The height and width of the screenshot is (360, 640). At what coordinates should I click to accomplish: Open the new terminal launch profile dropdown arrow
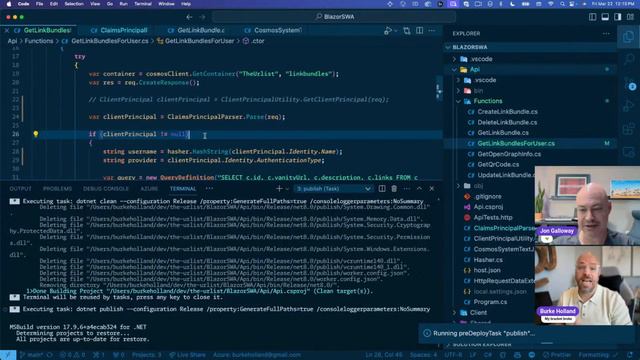[x=287, y=189]
